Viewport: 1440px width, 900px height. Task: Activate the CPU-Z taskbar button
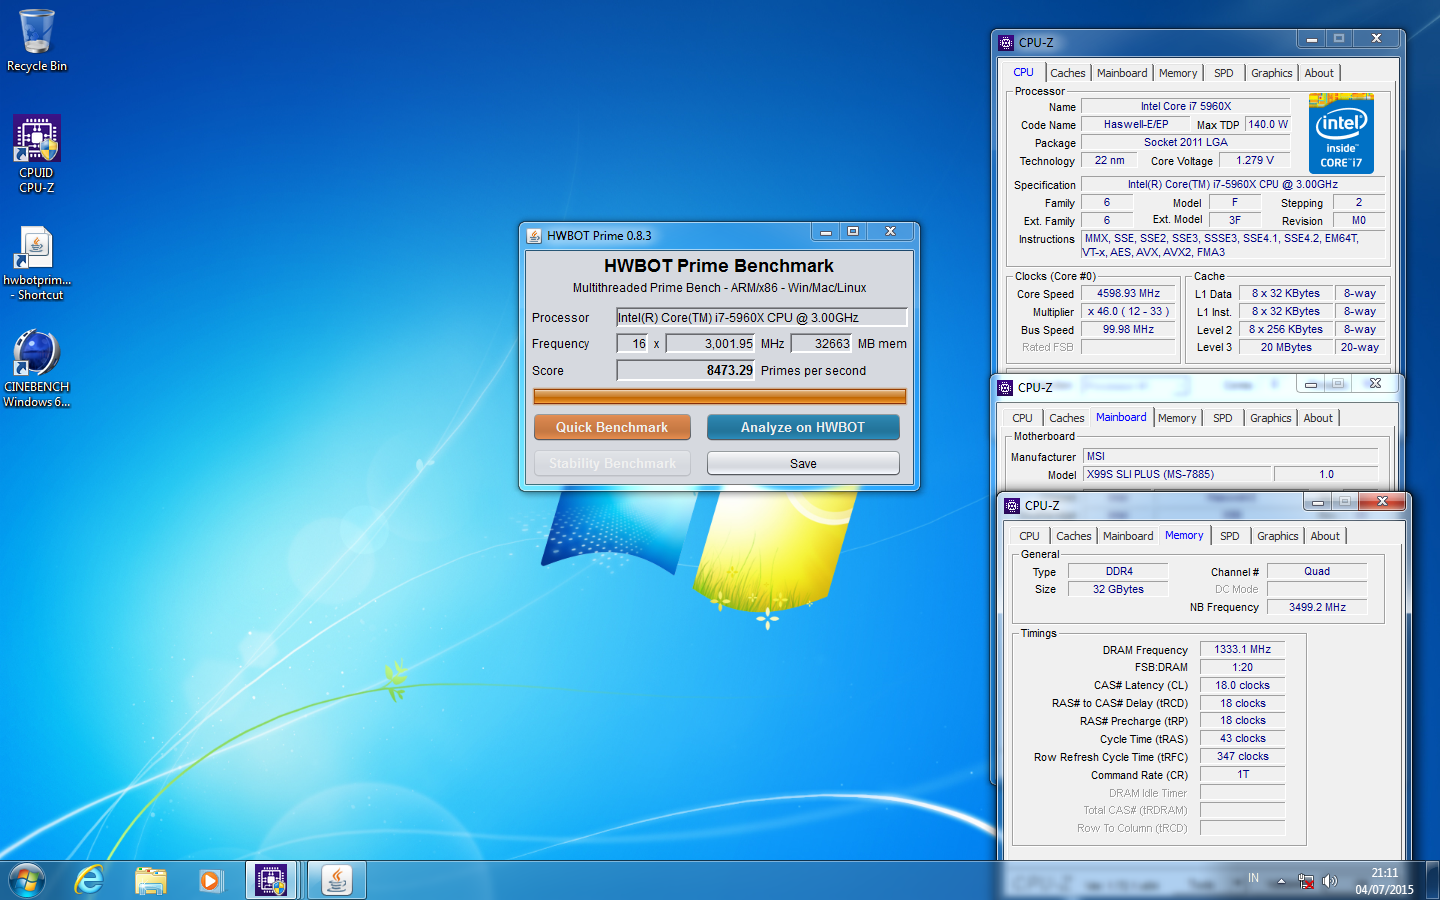[271, 880]
